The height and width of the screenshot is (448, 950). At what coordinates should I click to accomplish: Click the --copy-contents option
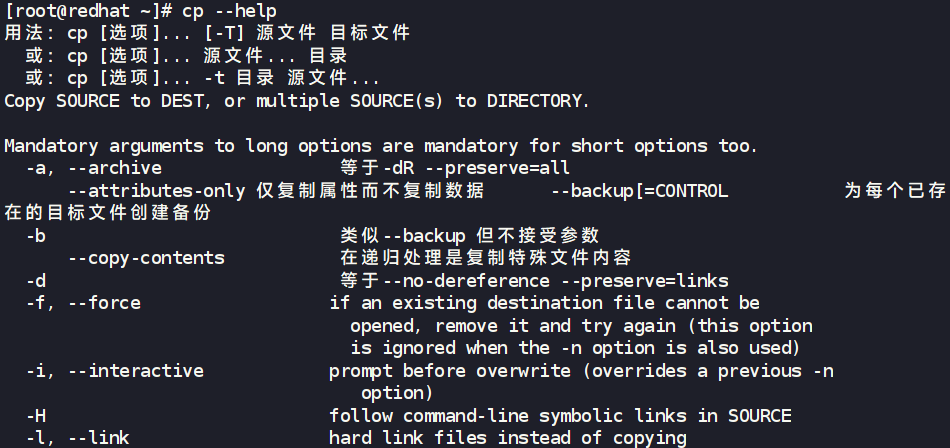click(146, 258)
